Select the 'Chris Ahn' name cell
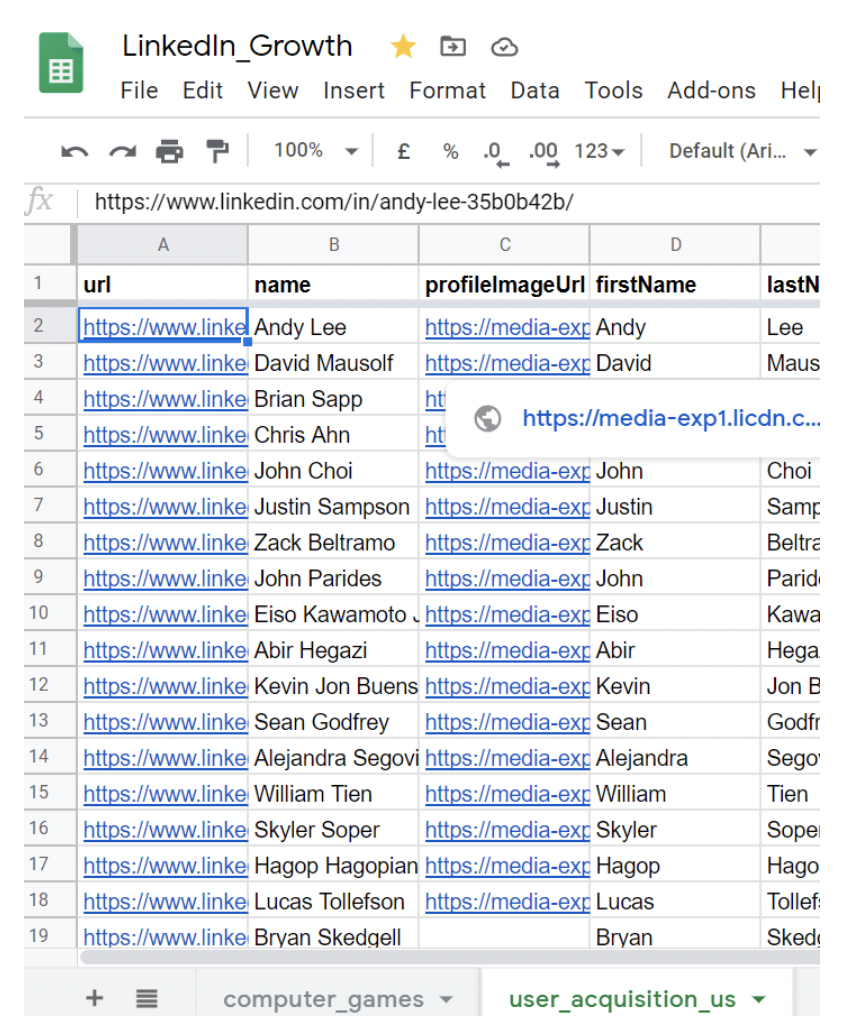 click(x=333, y=435)
